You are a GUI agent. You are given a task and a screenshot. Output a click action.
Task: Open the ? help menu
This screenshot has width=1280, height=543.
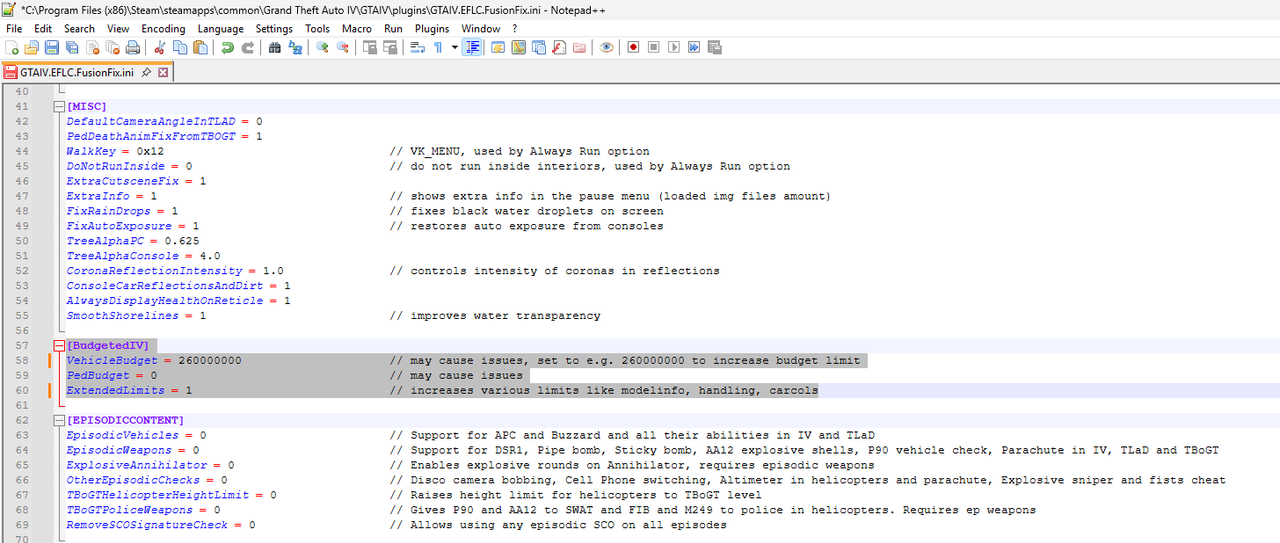(x=515, y=29)
